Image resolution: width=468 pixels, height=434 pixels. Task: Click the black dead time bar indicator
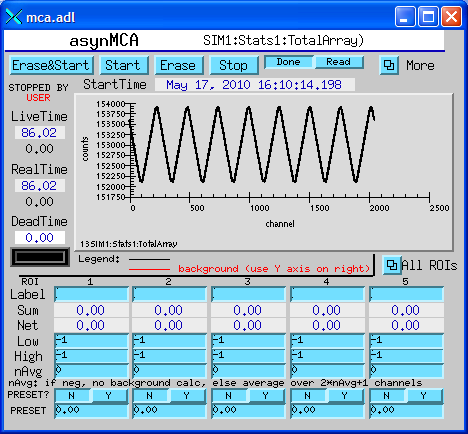pos(40,257)
